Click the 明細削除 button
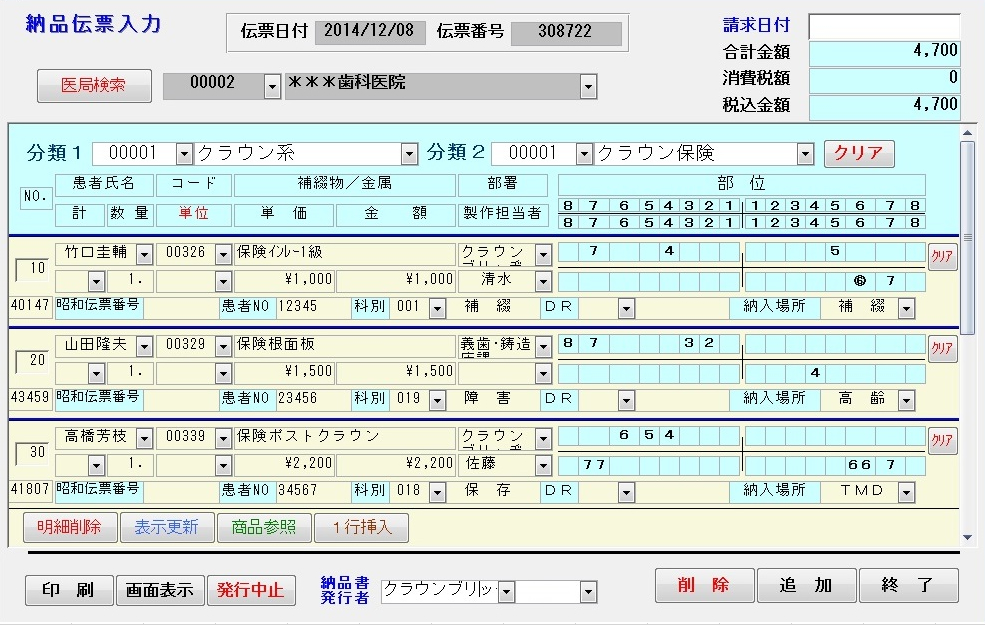The image size is (985, 625). click(69, 527)
